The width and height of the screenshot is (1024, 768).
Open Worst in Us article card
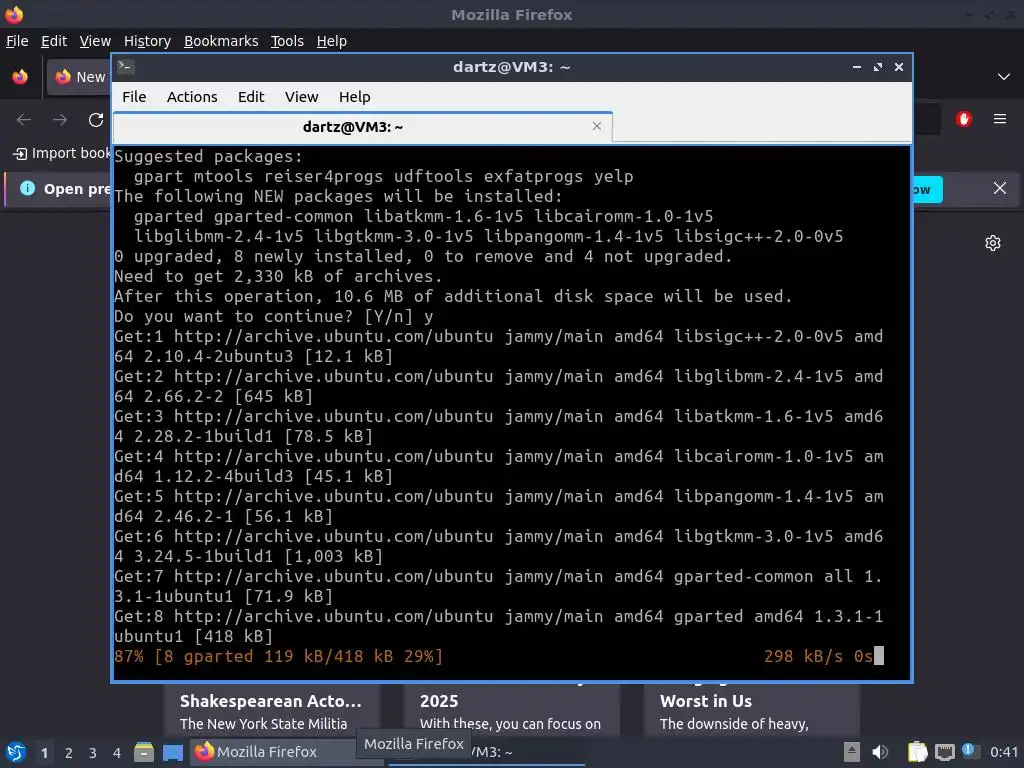(751, 710)
